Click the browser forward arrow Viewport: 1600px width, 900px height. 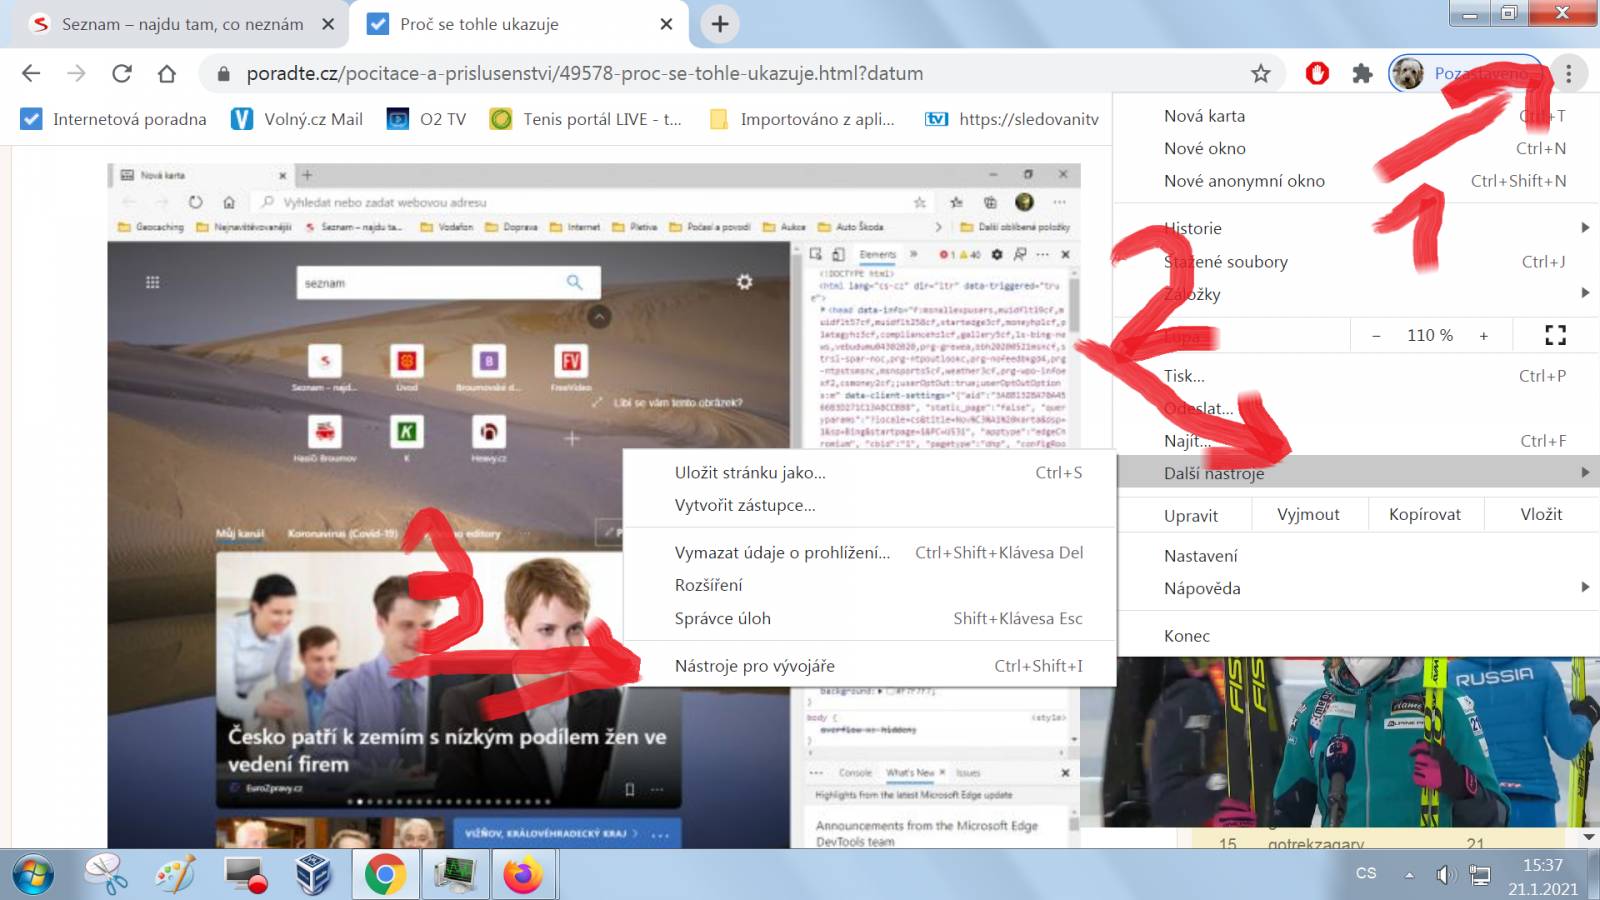[76, 73]
